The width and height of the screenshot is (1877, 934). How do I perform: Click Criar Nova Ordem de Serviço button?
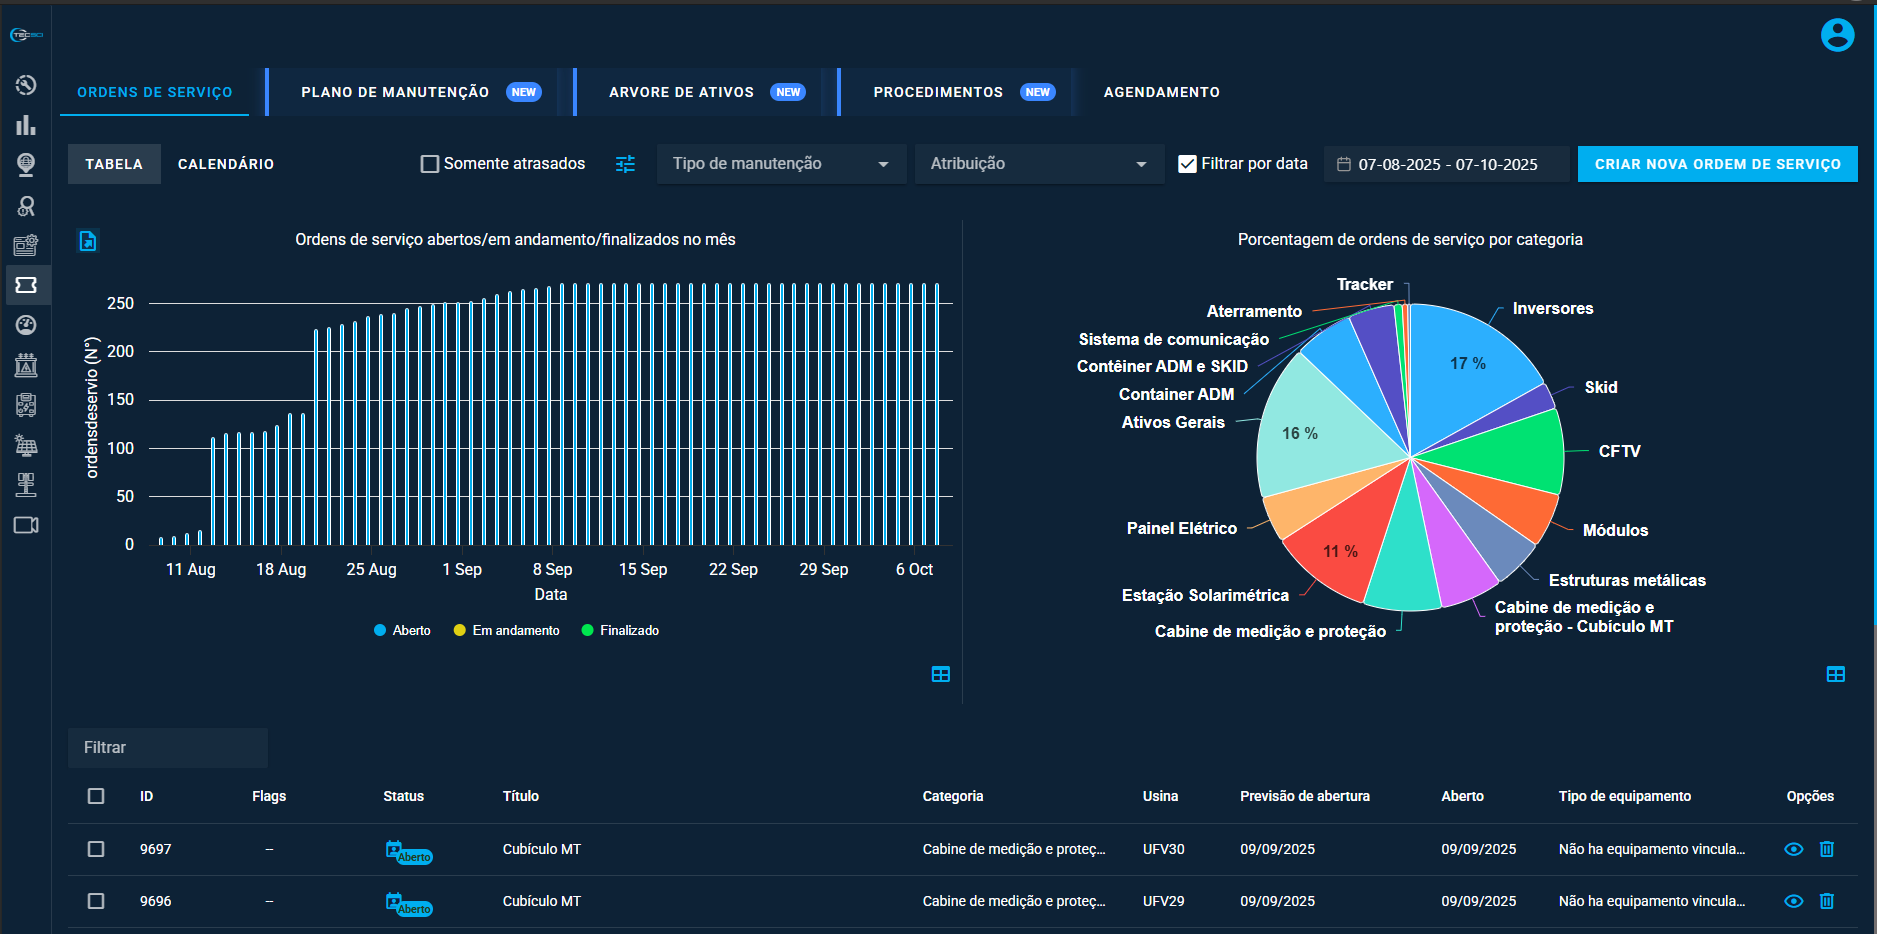(x=1717, y=164)
